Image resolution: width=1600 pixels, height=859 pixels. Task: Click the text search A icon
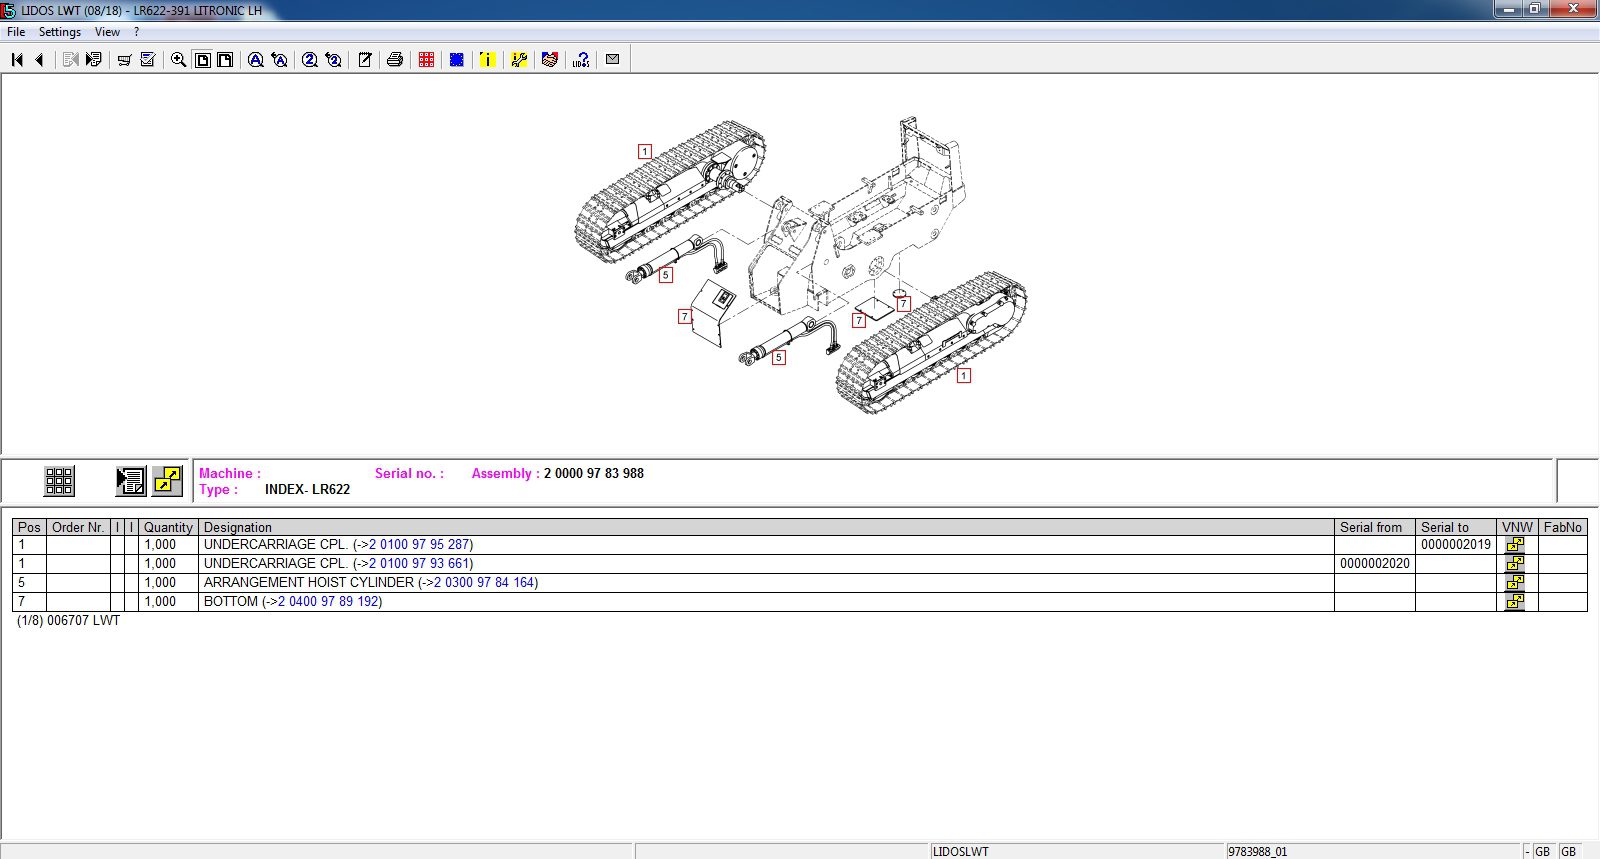(256, 60)
